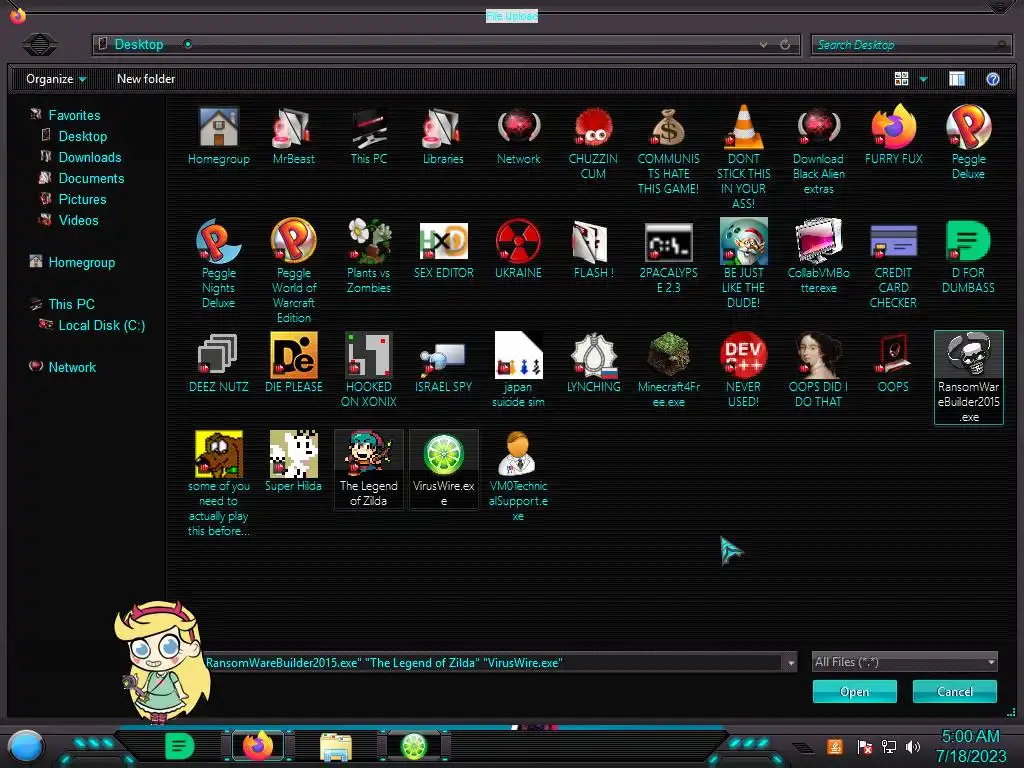Click the New folder button
This screenshot has width=1024, height=768.
[x=146, y=79]
